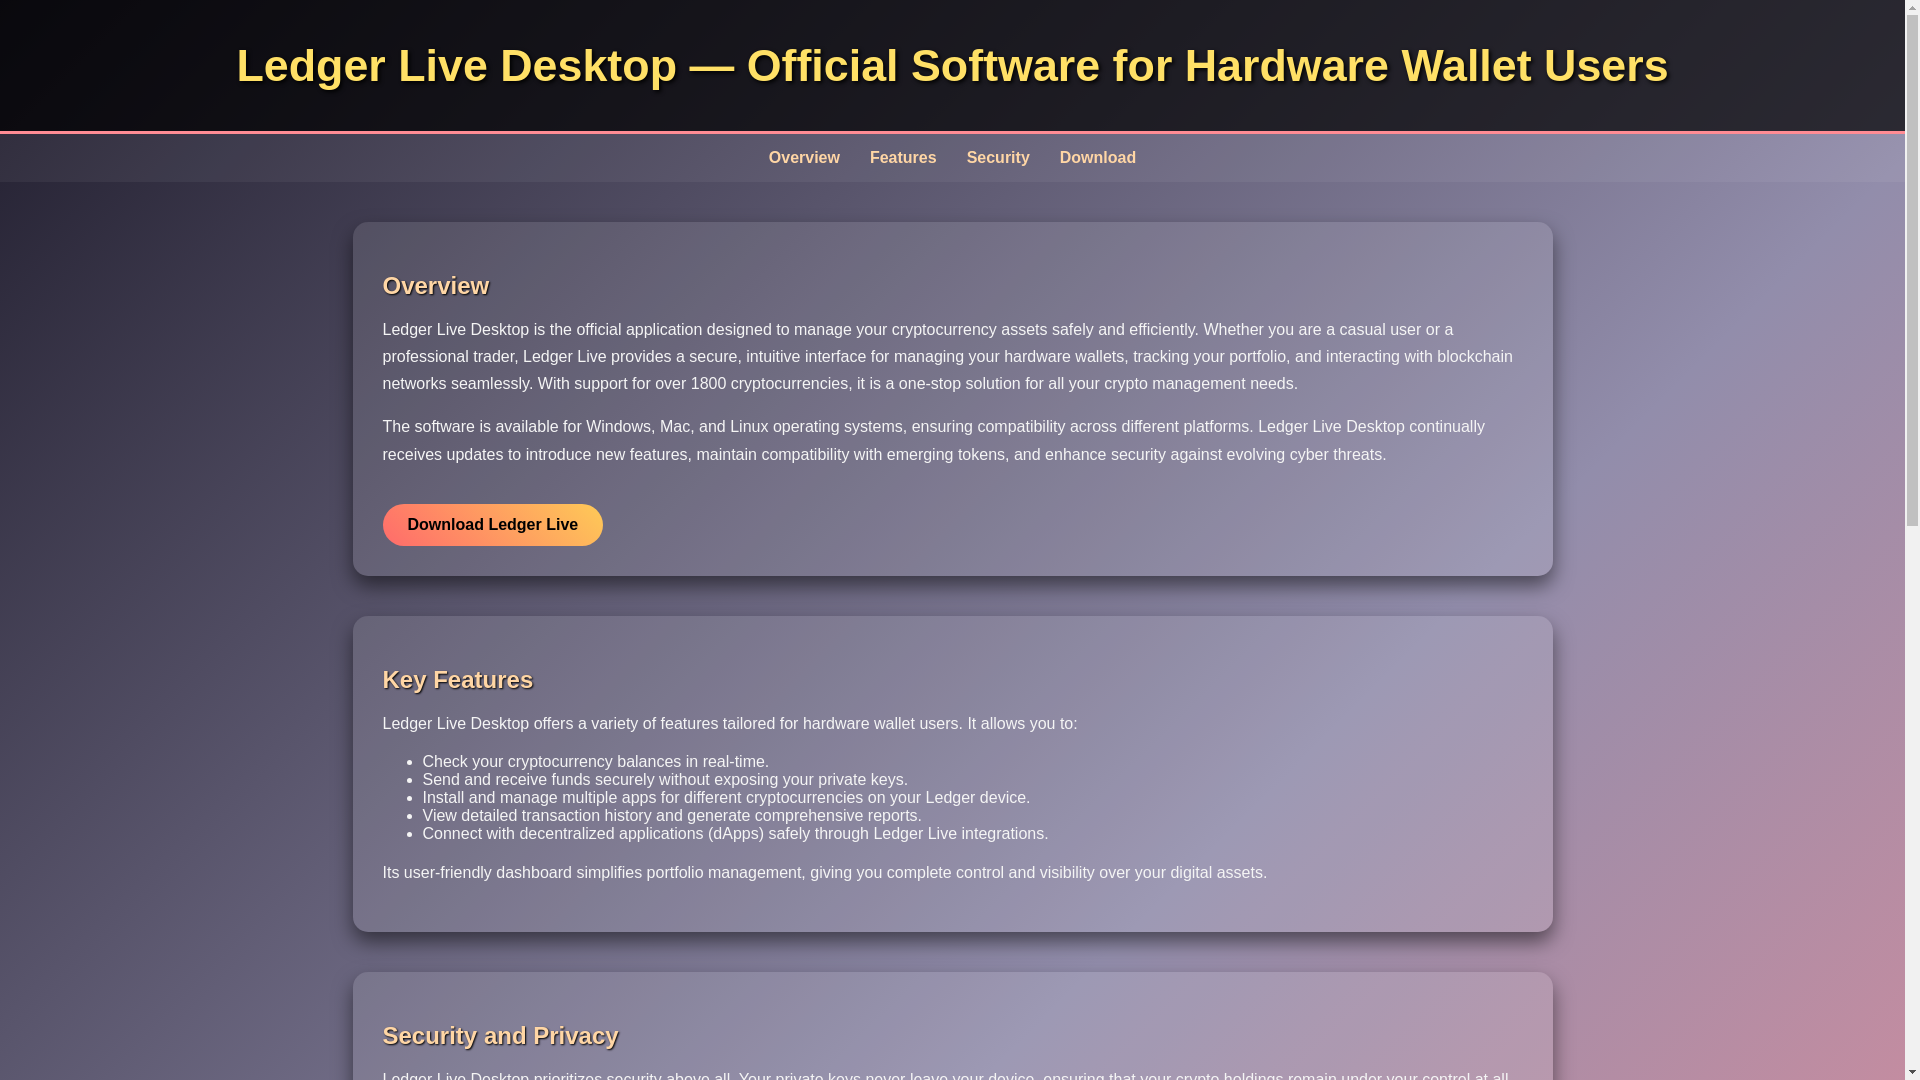Click the send and receive funds bullet
The image size is (1920, 1080).
point(664,780)
